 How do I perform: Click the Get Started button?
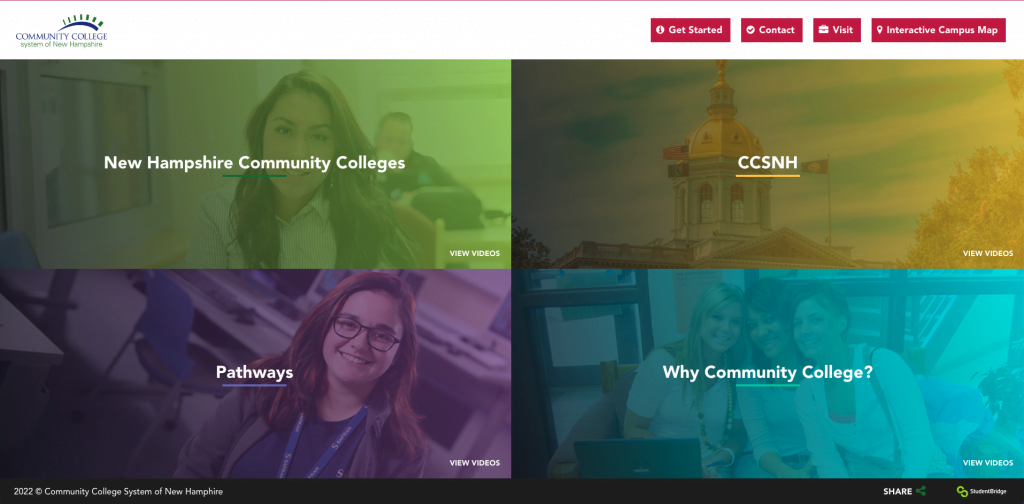pos(690,30)
